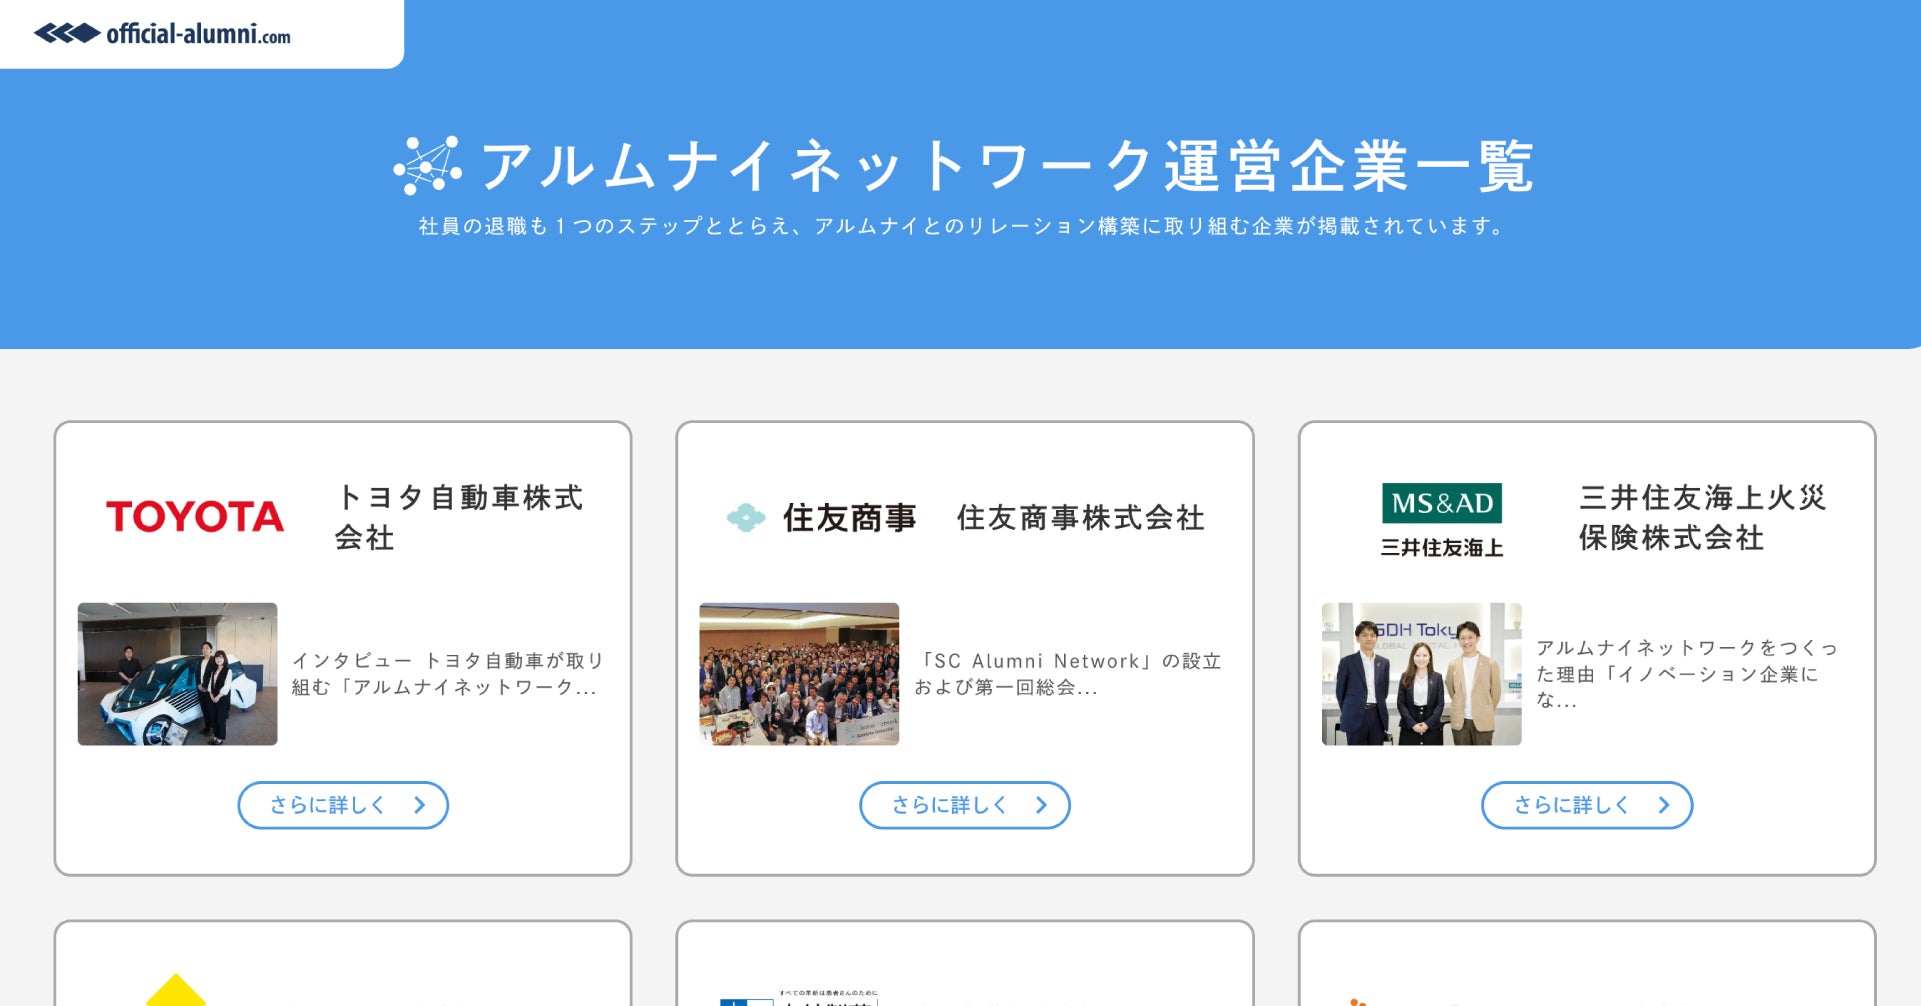Open さらに詳しく for トヨタ自動車

click(343, 805)
